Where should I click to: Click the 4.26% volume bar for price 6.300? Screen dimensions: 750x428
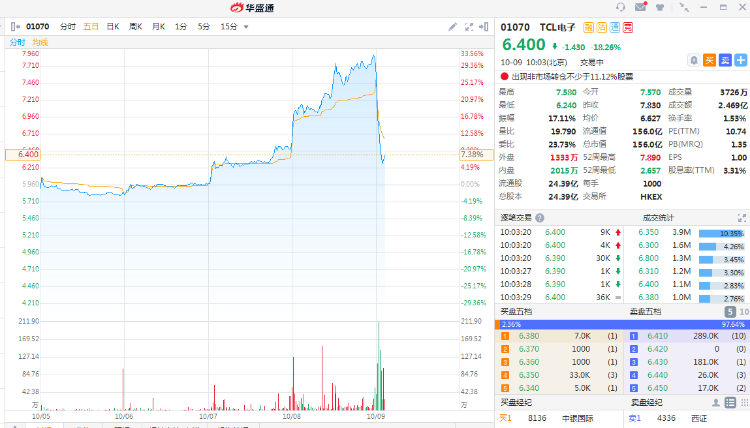click(721, 247)
